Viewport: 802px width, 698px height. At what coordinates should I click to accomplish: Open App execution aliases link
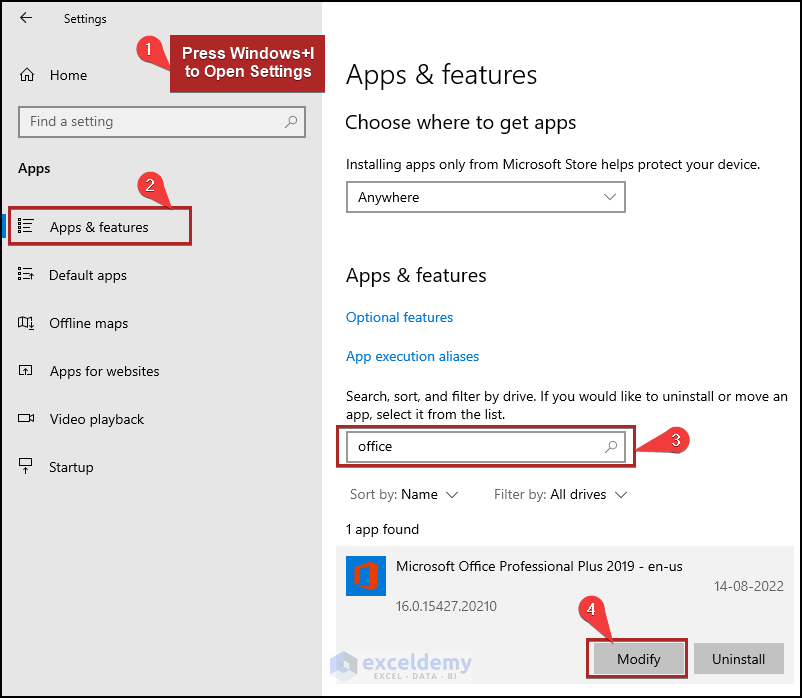point(412,356)
